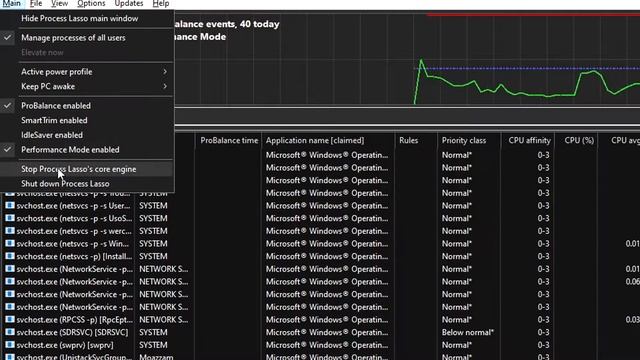The width and height of the screenshot is (640, 360).
Task: Open the File menu
Action: 36,4
